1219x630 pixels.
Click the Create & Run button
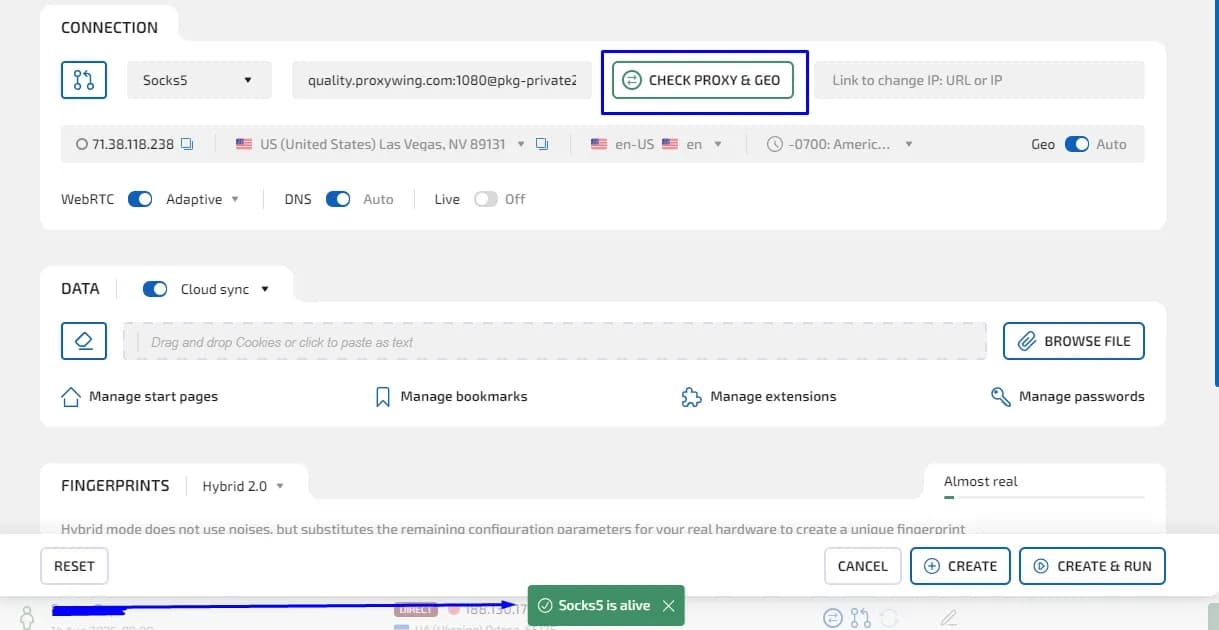point(1092,566)
